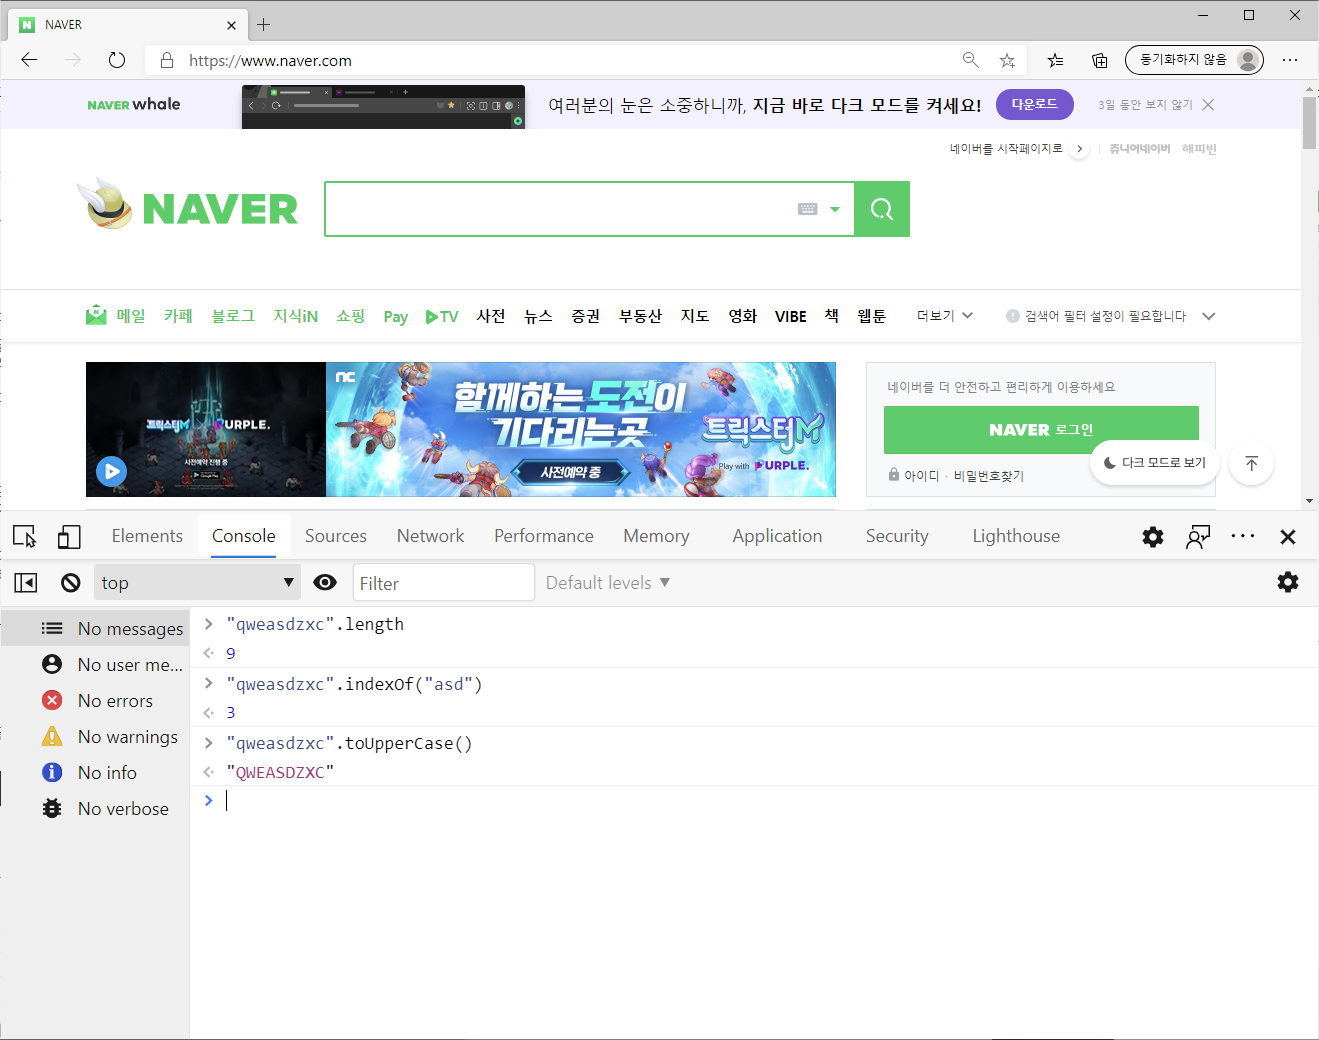Open the Collections icon
The width and height of the screenshot is (1319, 1040).
[x=1099, y=60]
